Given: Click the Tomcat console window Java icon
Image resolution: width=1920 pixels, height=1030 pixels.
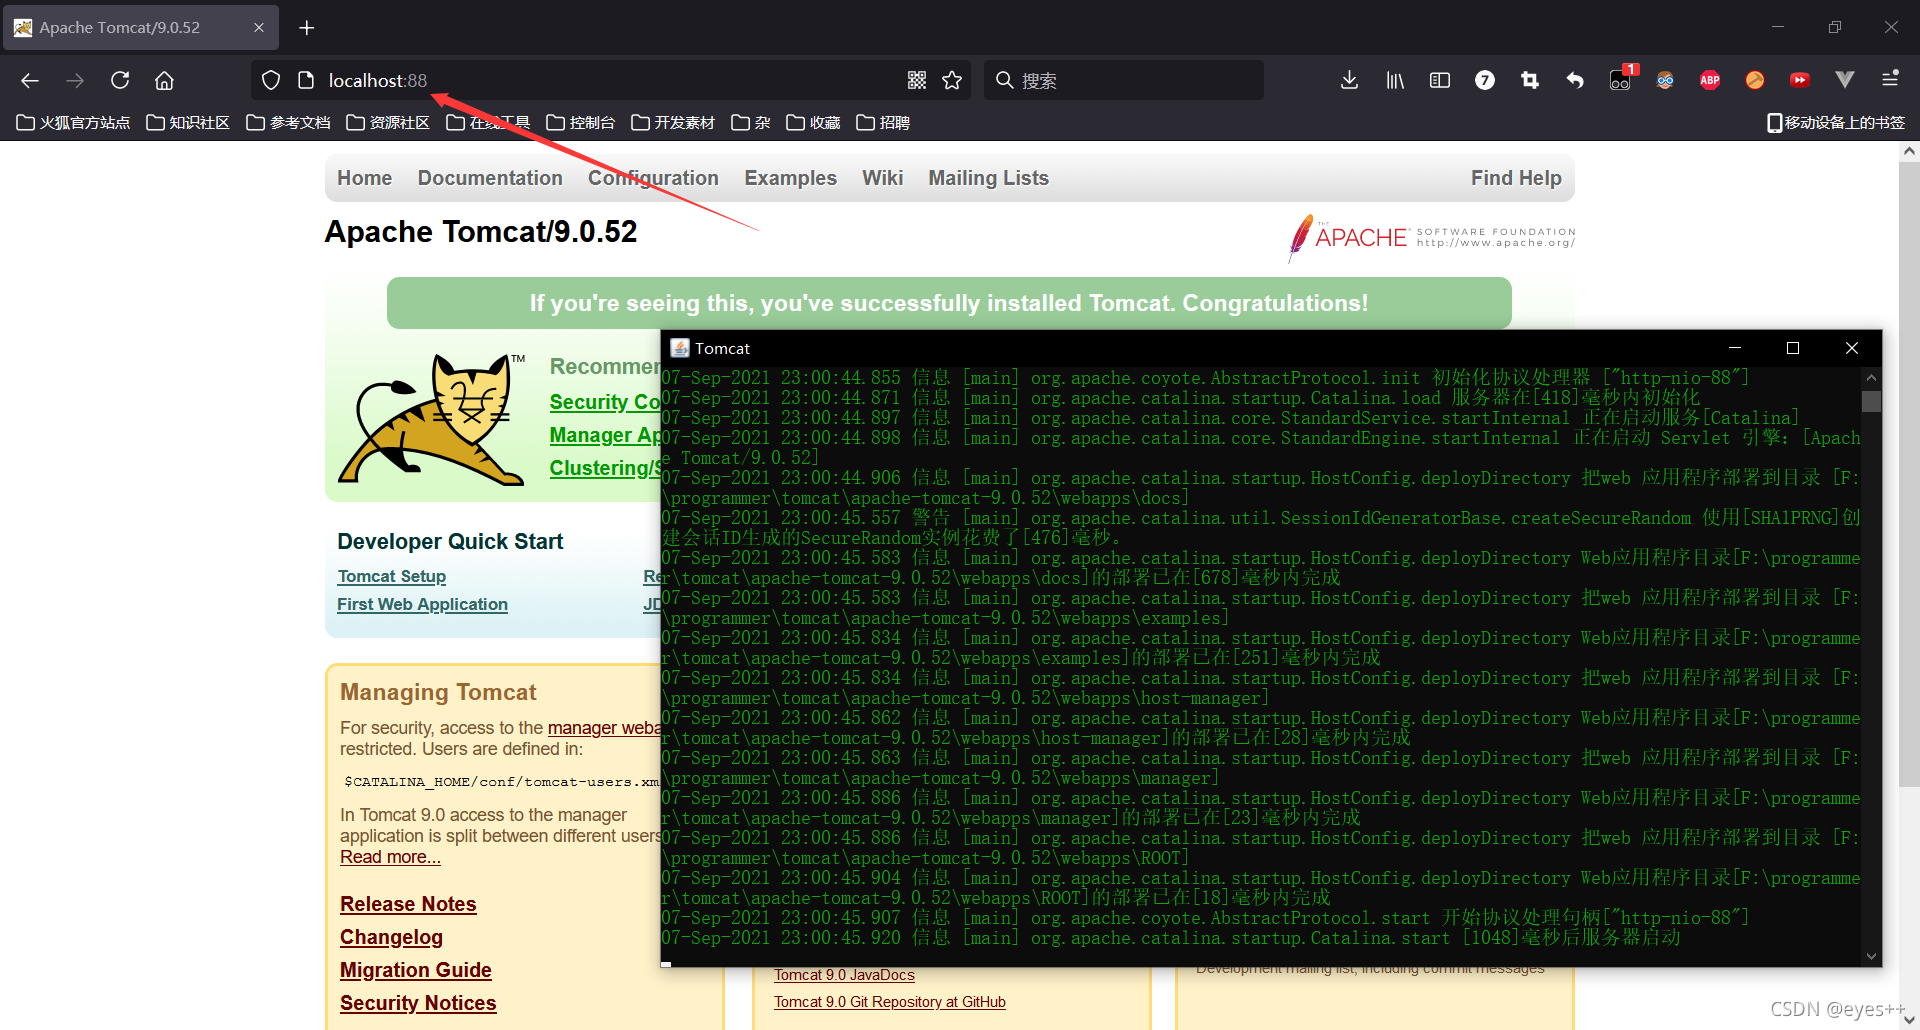Looking at the screenshot, I should click(680, 348).
